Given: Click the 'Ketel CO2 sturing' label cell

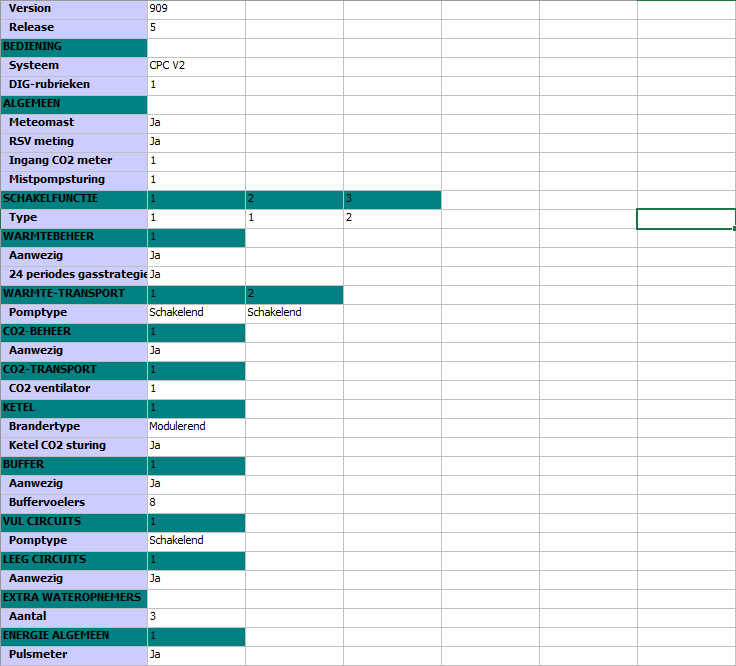Looking at the screenshot, I should (x=73, y=445).
